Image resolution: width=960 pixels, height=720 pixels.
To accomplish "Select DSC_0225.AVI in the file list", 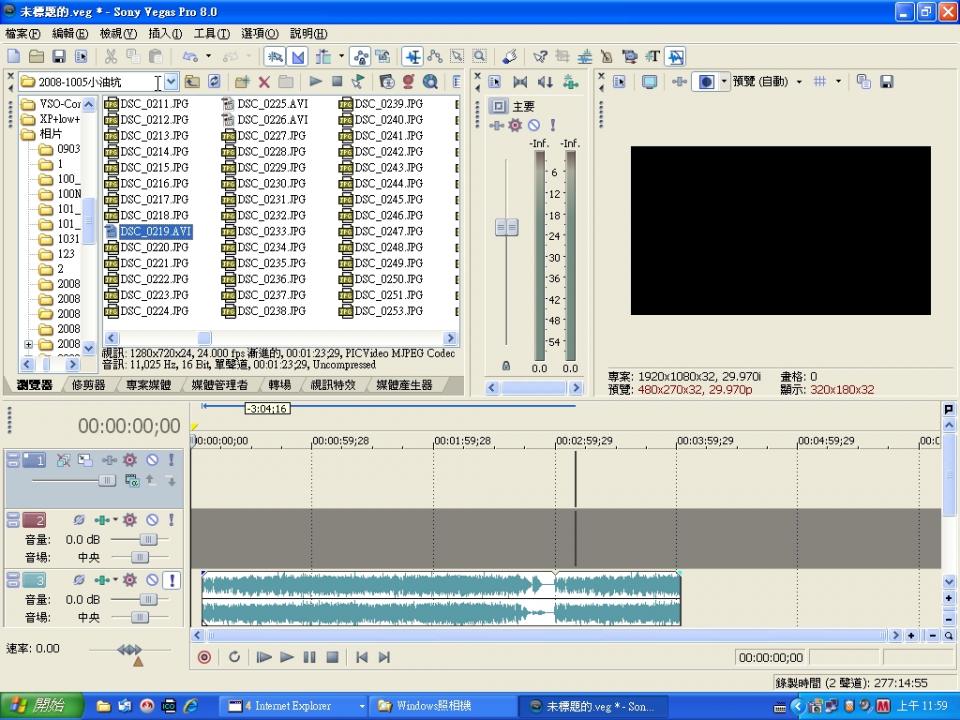I will [271, 104].
